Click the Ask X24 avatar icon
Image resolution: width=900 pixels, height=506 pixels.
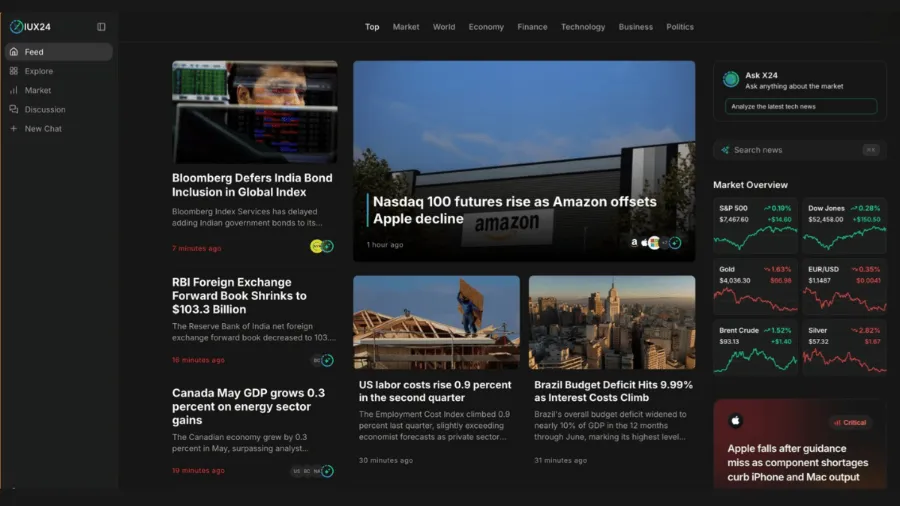[731, 79]
